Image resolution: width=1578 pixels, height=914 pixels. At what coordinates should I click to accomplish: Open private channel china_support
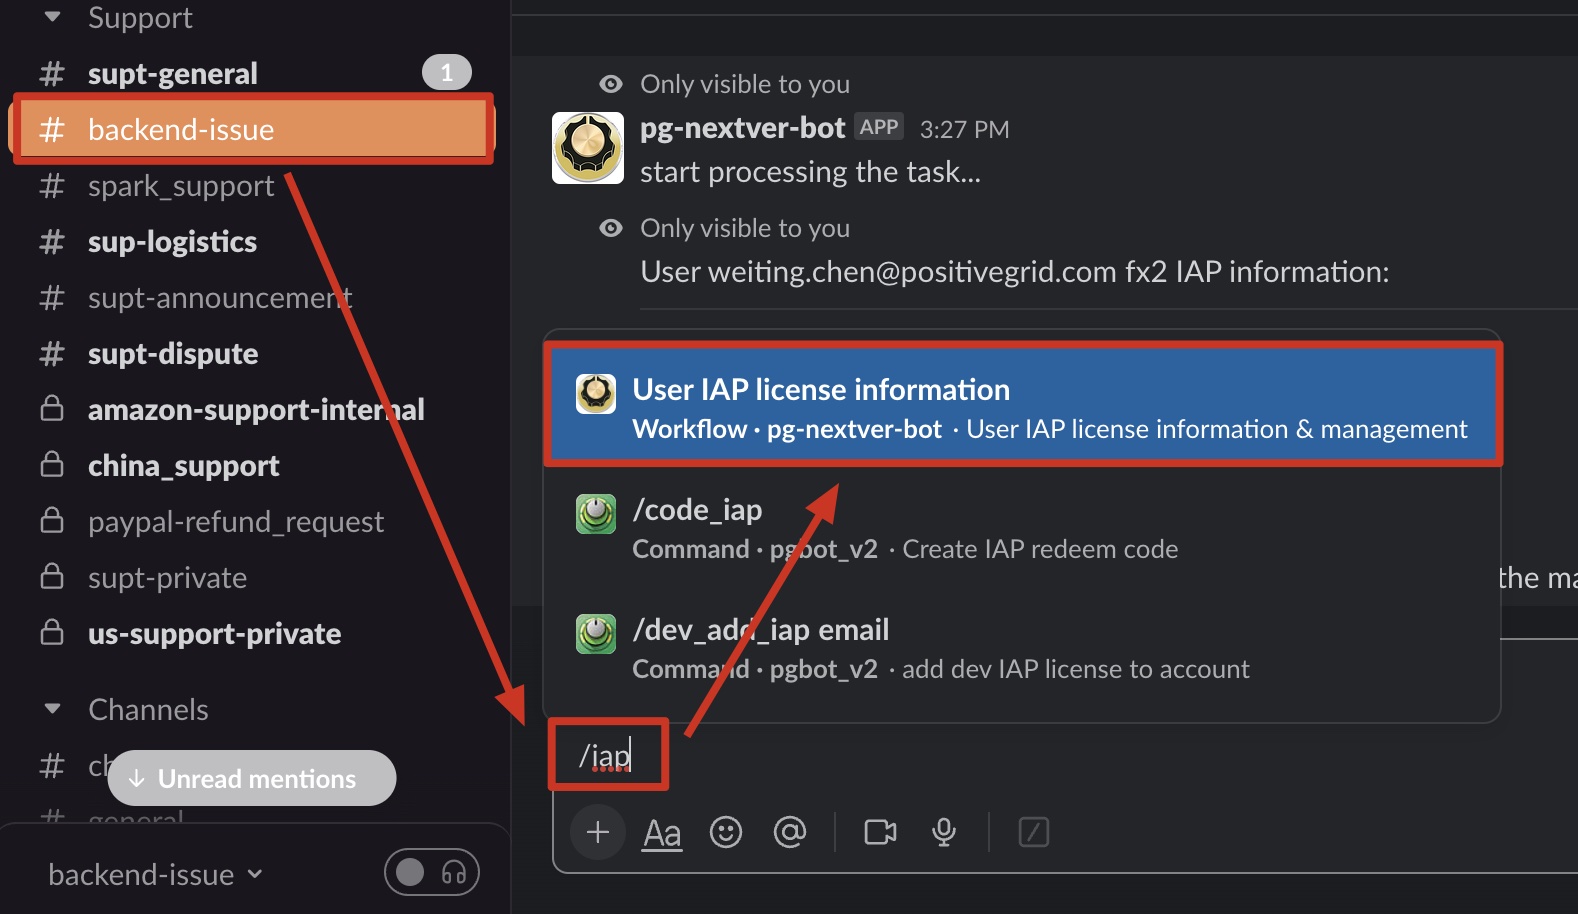pyautogui.click(x=184, y=466)
